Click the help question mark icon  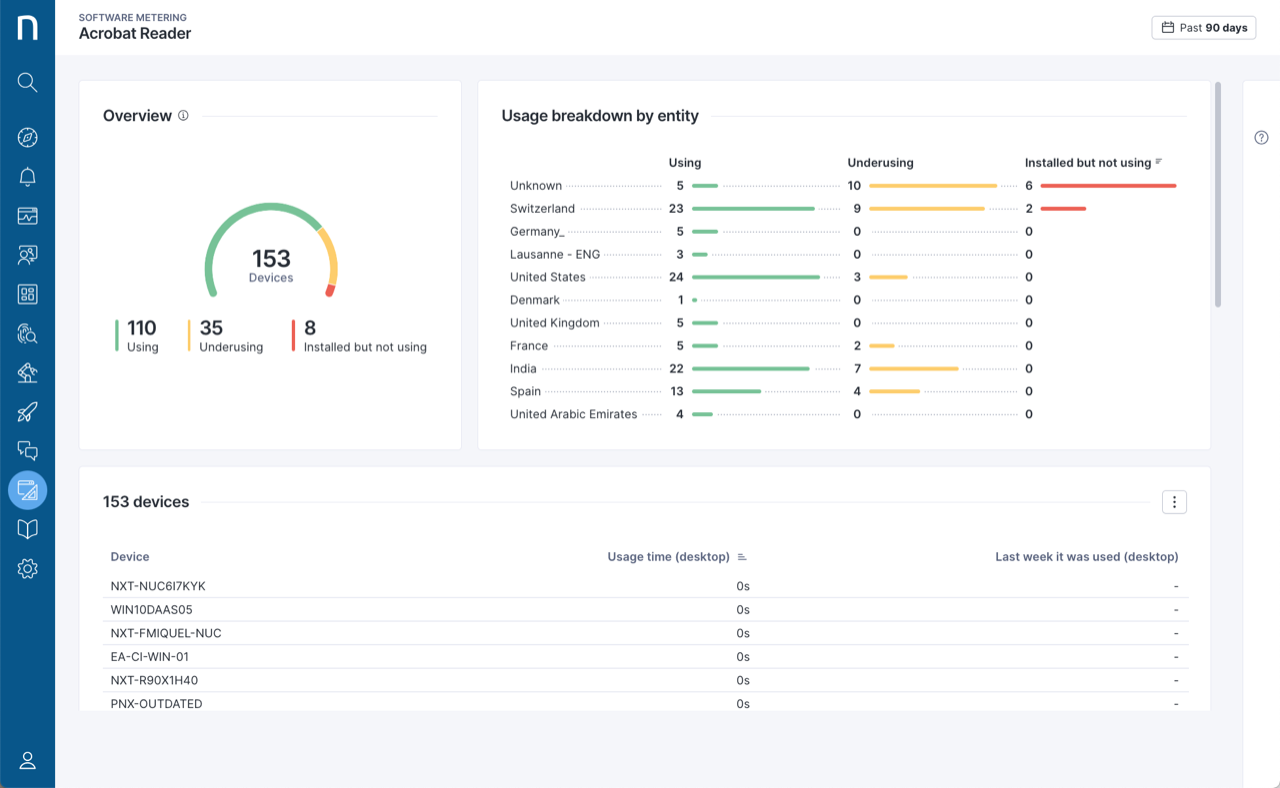pyautogui.click(x=1261, y=138)
